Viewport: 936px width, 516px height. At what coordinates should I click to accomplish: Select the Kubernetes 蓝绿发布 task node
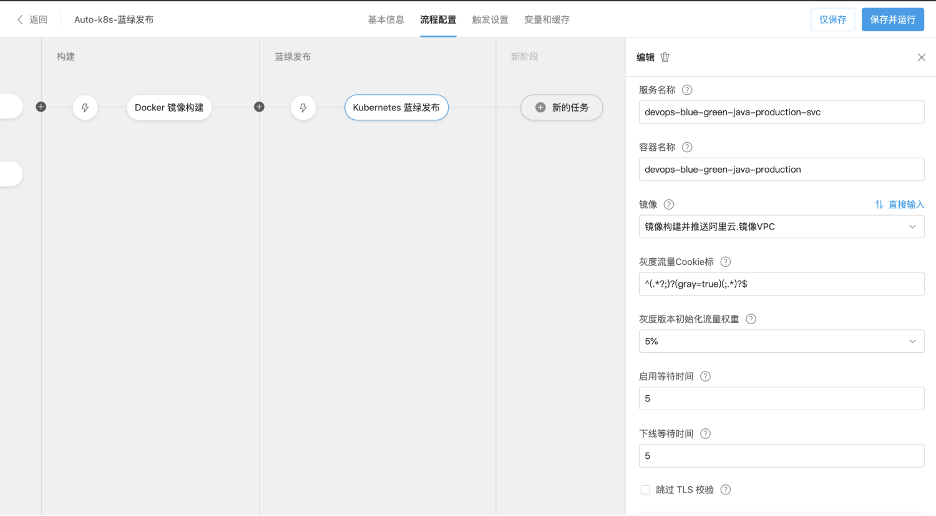pyautogui.click(x=396, y=108)
